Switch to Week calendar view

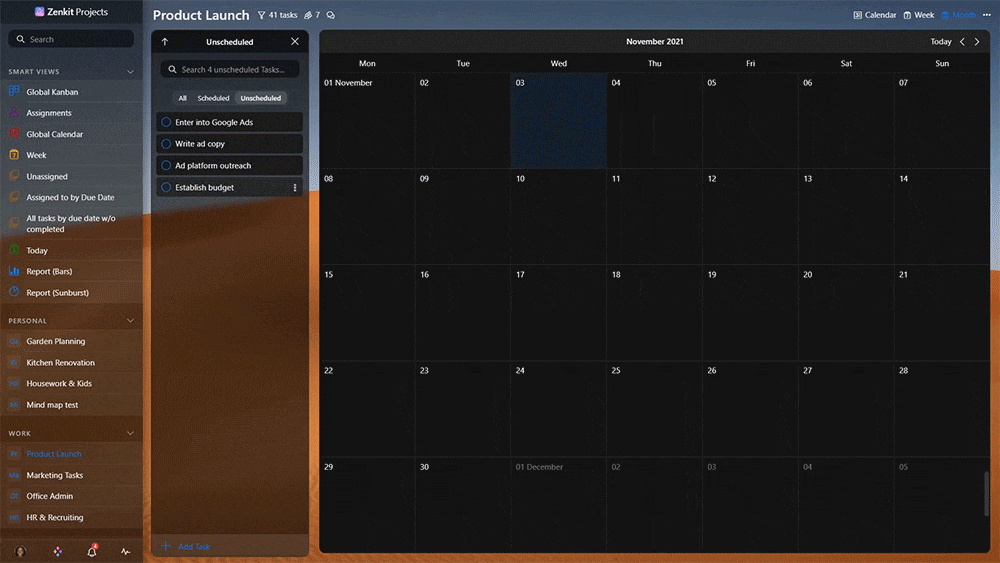pyautogui.click(x=918, y=15)
